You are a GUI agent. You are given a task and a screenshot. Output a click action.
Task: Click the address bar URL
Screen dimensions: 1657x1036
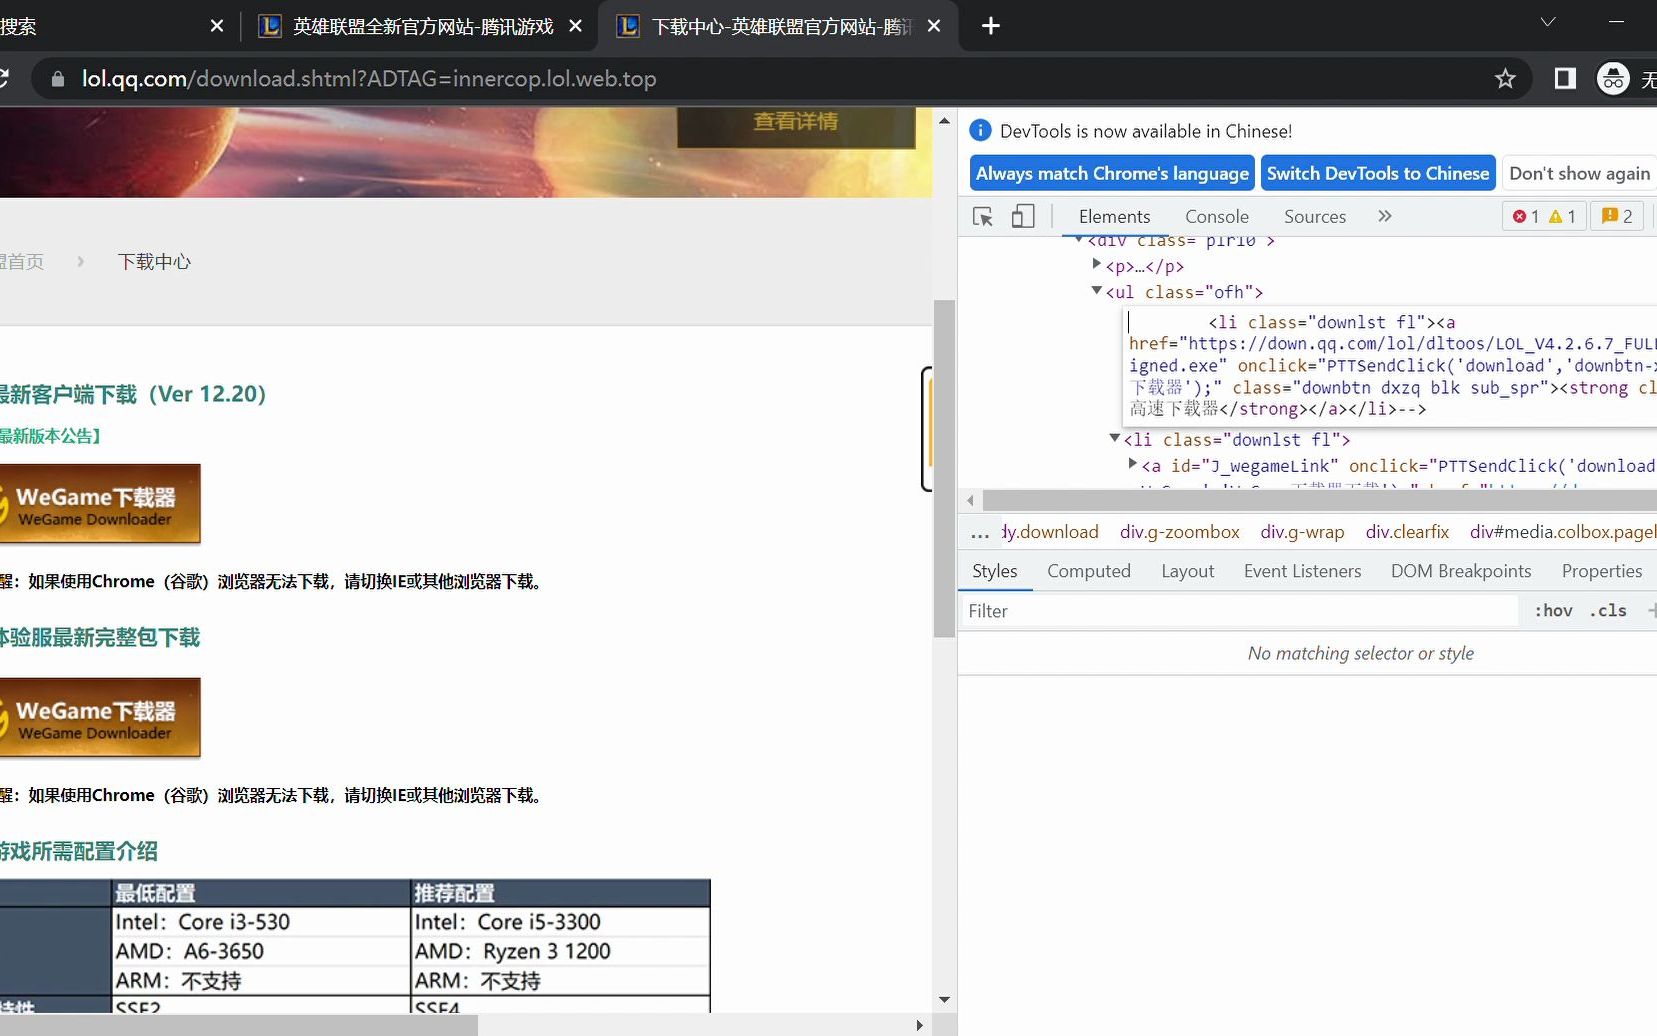click(x=369, y=79)
